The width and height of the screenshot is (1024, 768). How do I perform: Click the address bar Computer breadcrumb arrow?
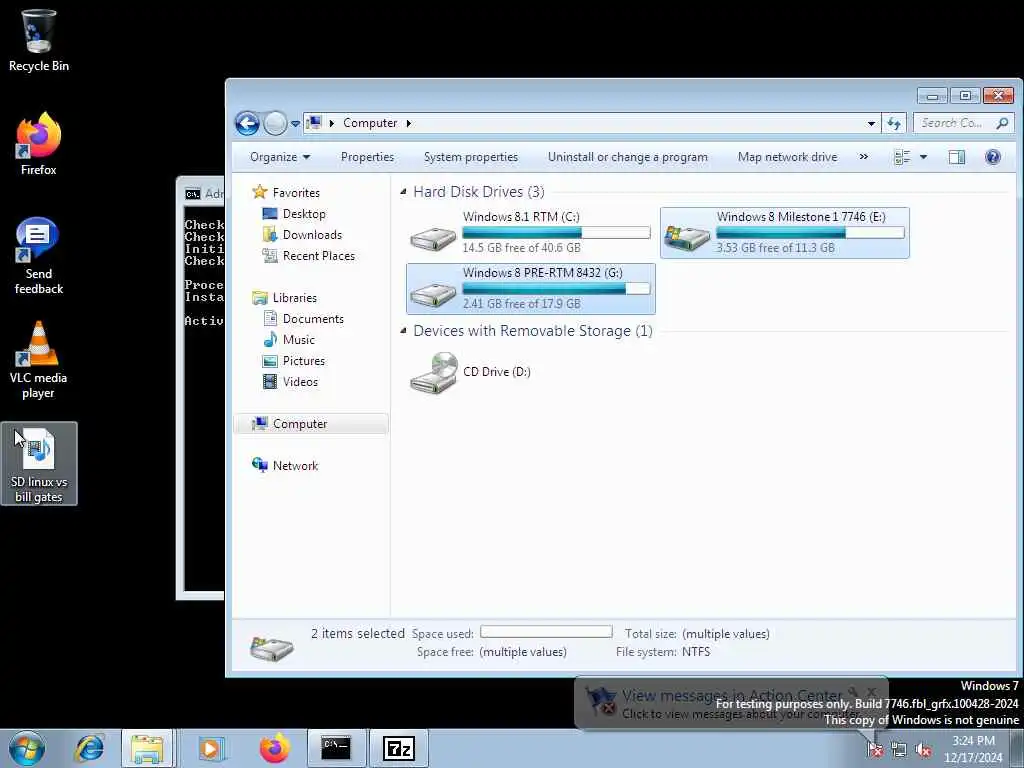(x=409, y=123)
